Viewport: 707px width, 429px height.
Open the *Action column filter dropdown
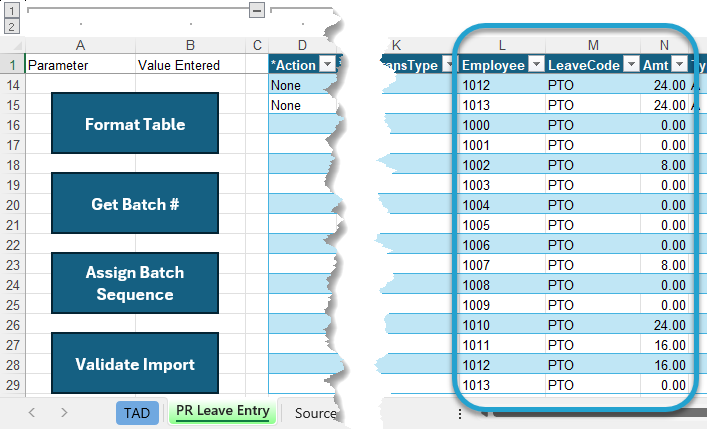[327, 65]
